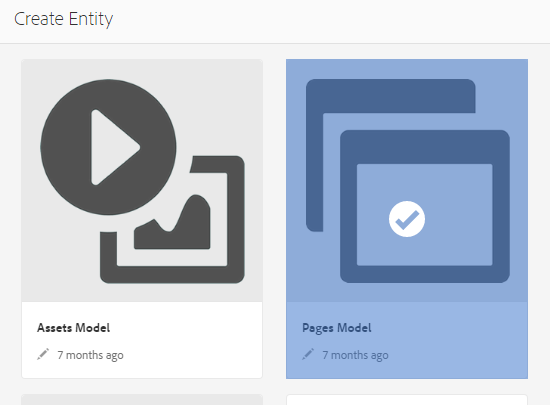Select the Assets Model card thumbnail
This screenshot has width=550, height=405.
tap(142, 181)
